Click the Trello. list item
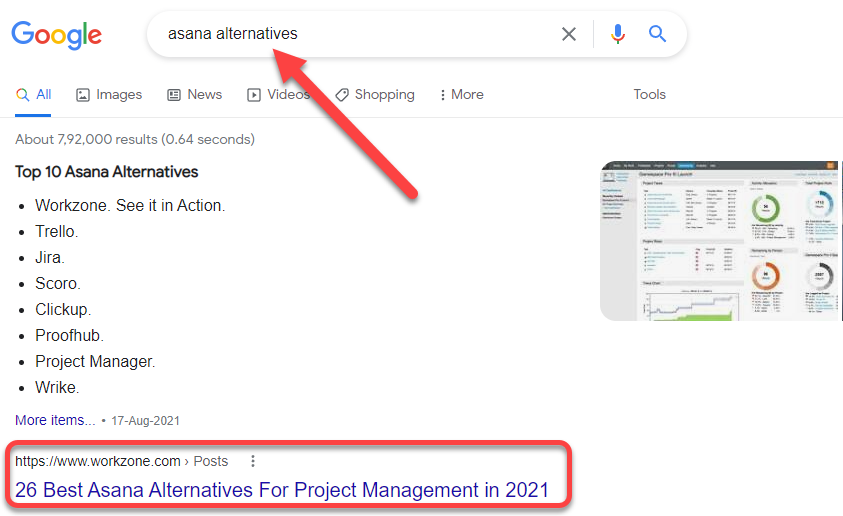This screenshot has width=843, height=516. 56,232
